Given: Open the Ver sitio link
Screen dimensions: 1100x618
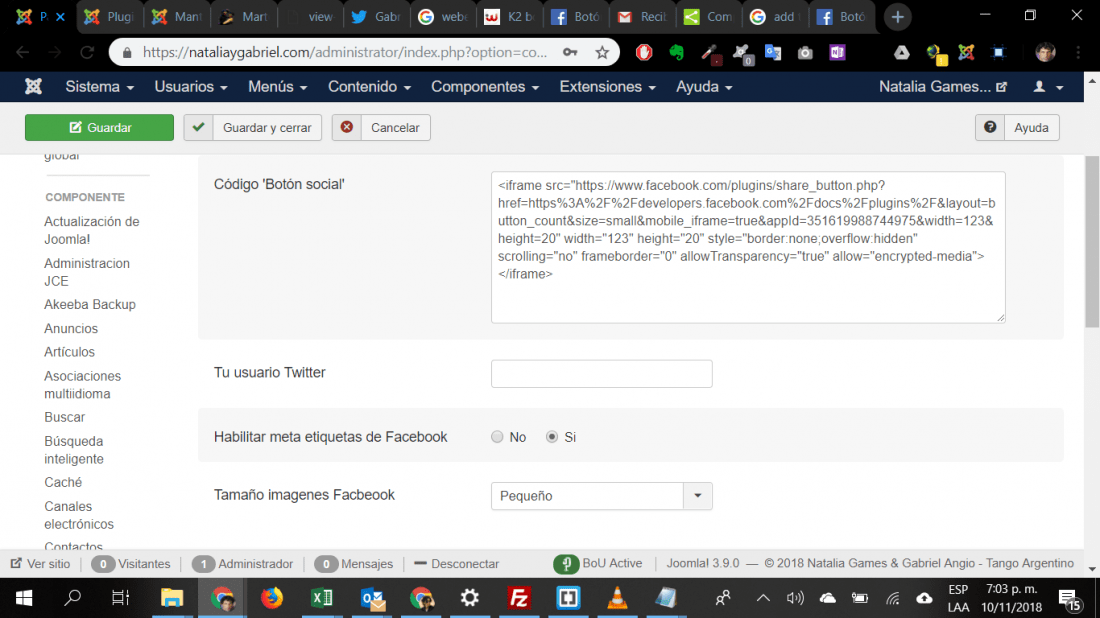Looking at the screenshot, I should pos(41,564).
